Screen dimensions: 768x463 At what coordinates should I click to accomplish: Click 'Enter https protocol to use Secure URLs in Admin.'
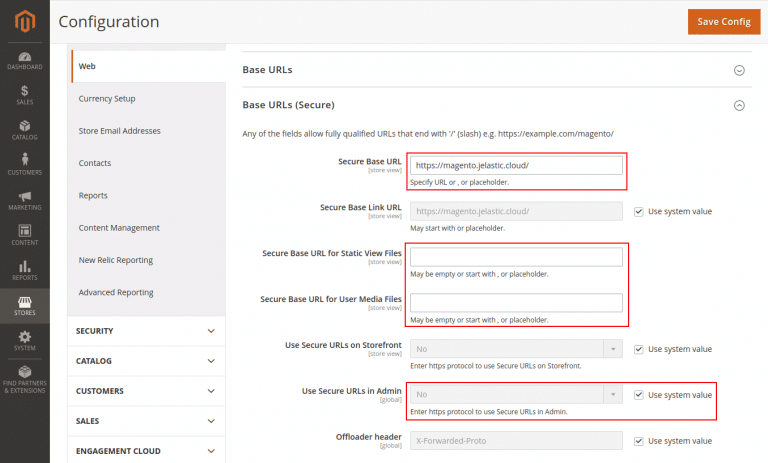point(489,412)
